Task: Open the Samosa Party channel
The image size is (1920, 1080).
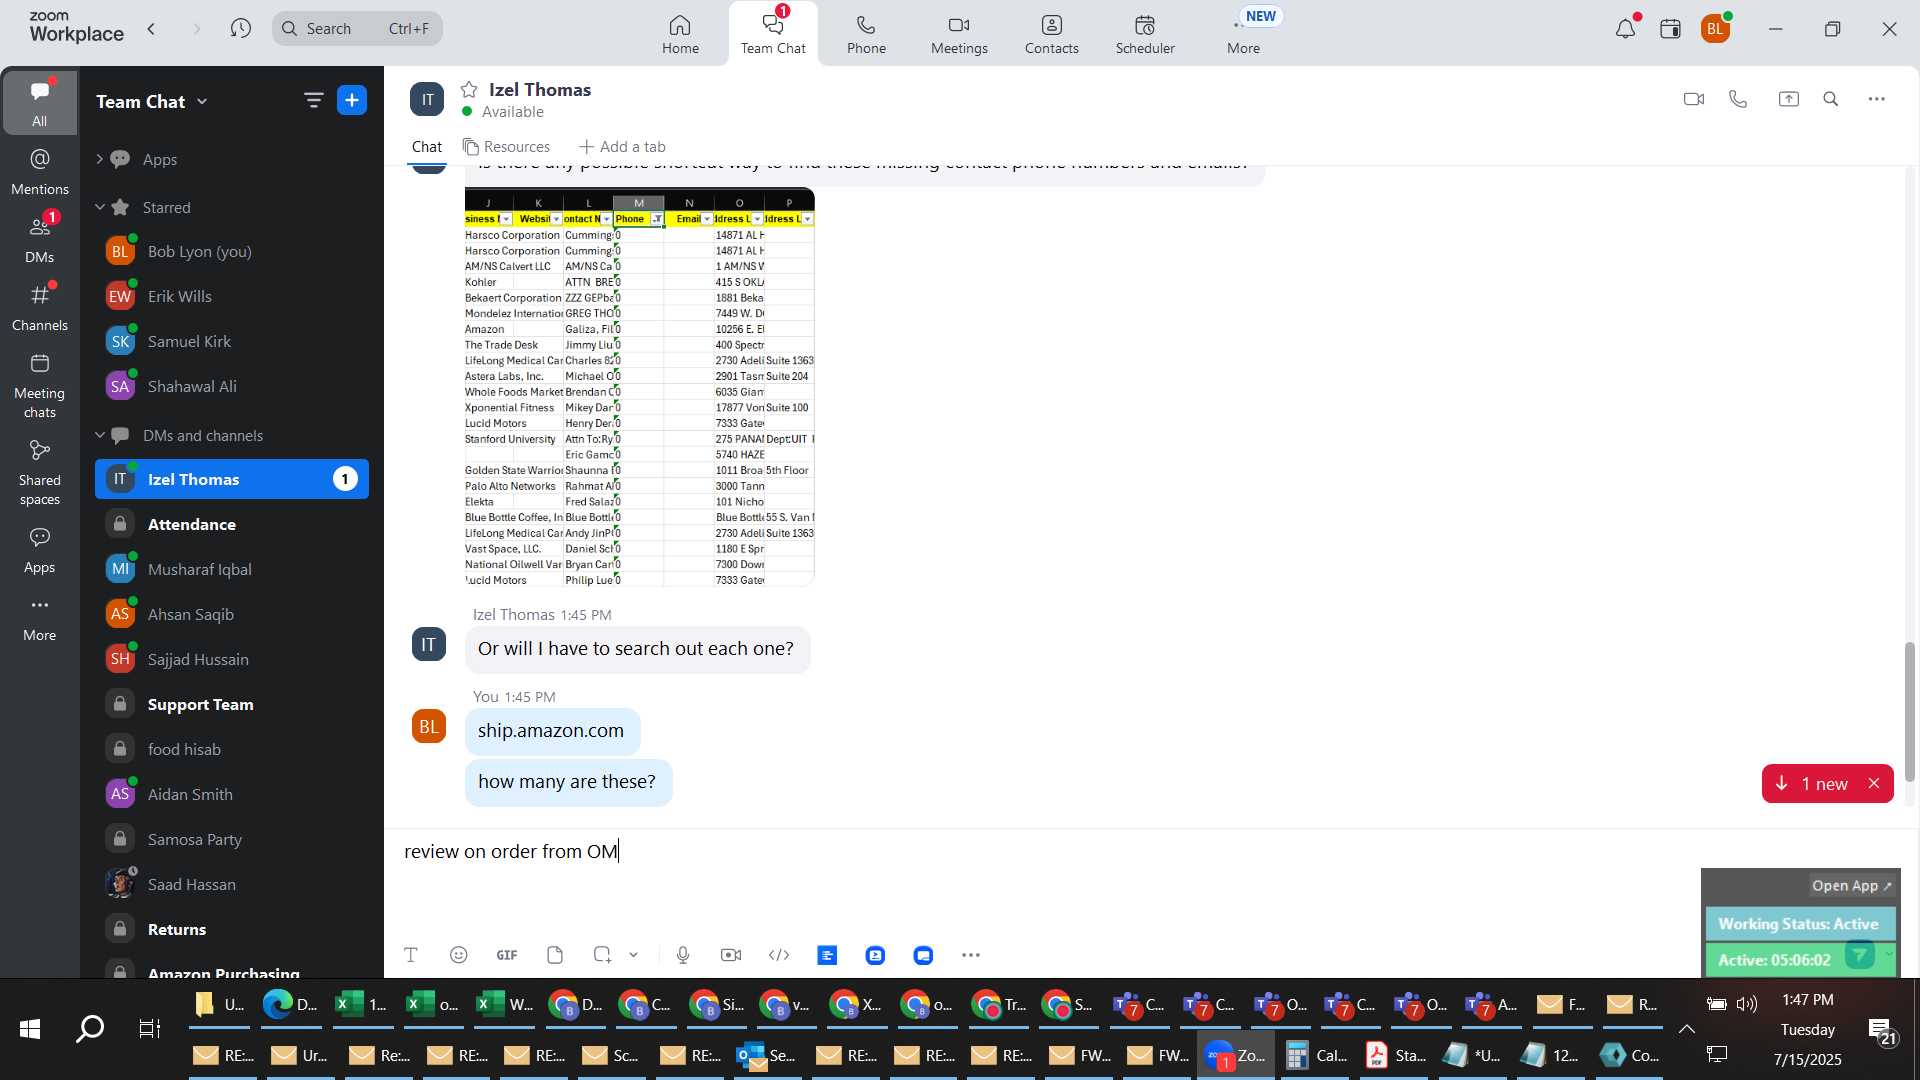Action: click(232, 839)
